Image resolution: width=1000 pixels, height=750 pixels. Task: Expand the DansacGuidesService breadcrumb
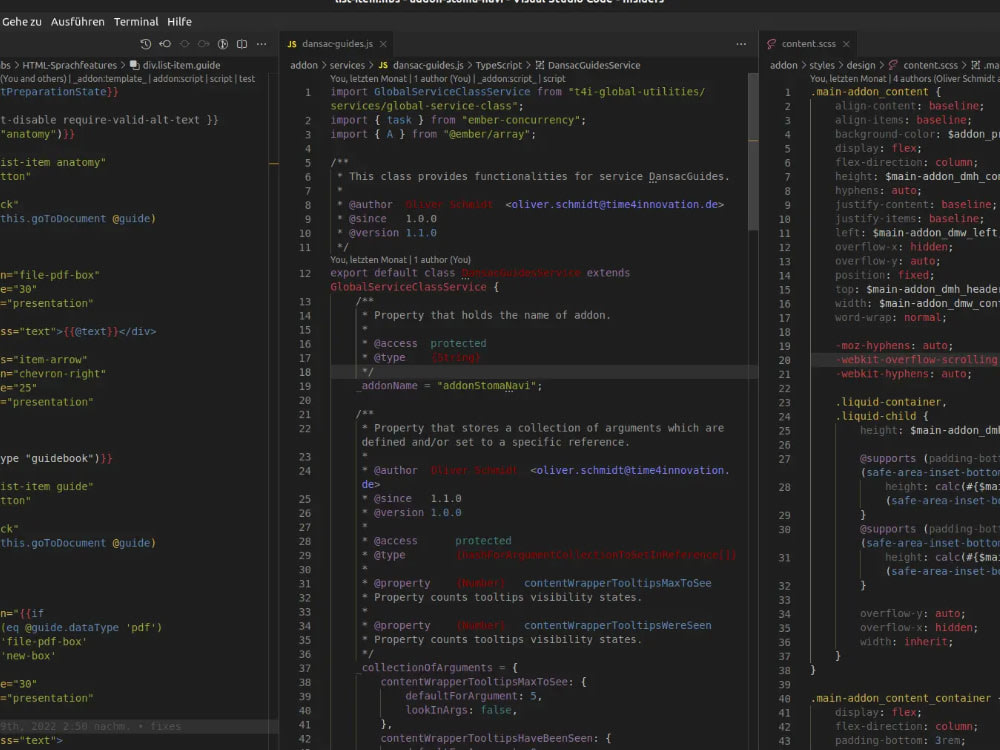pyautogui.click(x=594, y=65)
